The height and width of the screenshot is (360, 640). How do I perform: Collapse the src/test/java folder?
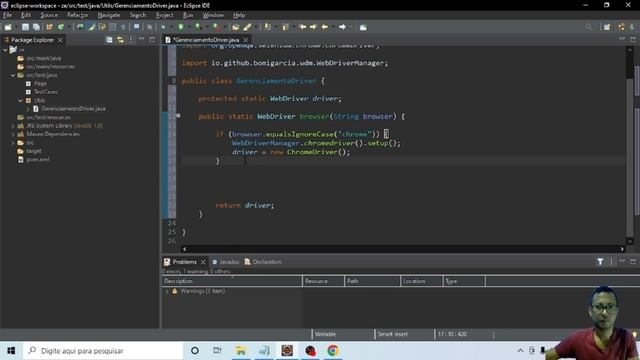pos(13,75)
